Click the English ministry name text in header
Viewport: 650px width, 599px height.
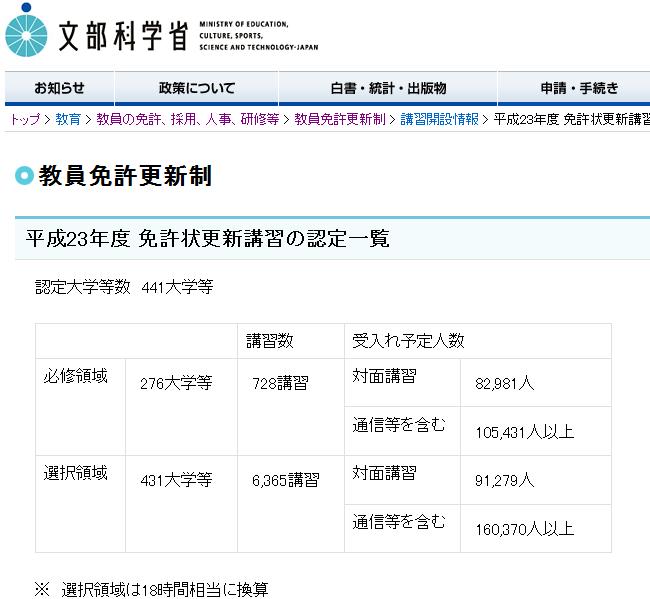(258, 35)
